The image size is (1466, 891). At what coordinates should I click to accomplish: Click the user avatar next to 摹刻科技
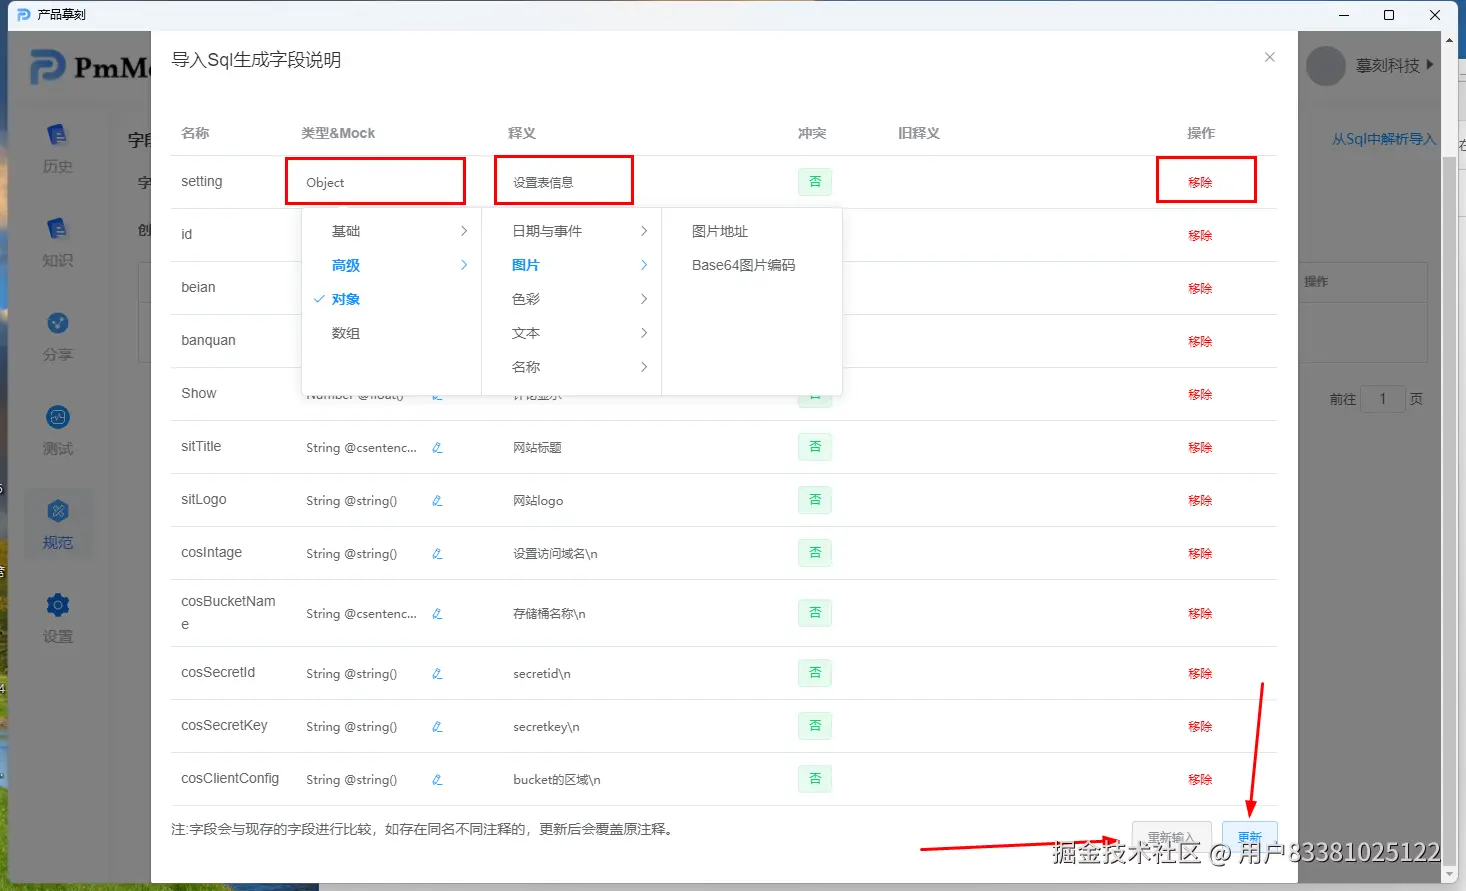click(1326, 66)
